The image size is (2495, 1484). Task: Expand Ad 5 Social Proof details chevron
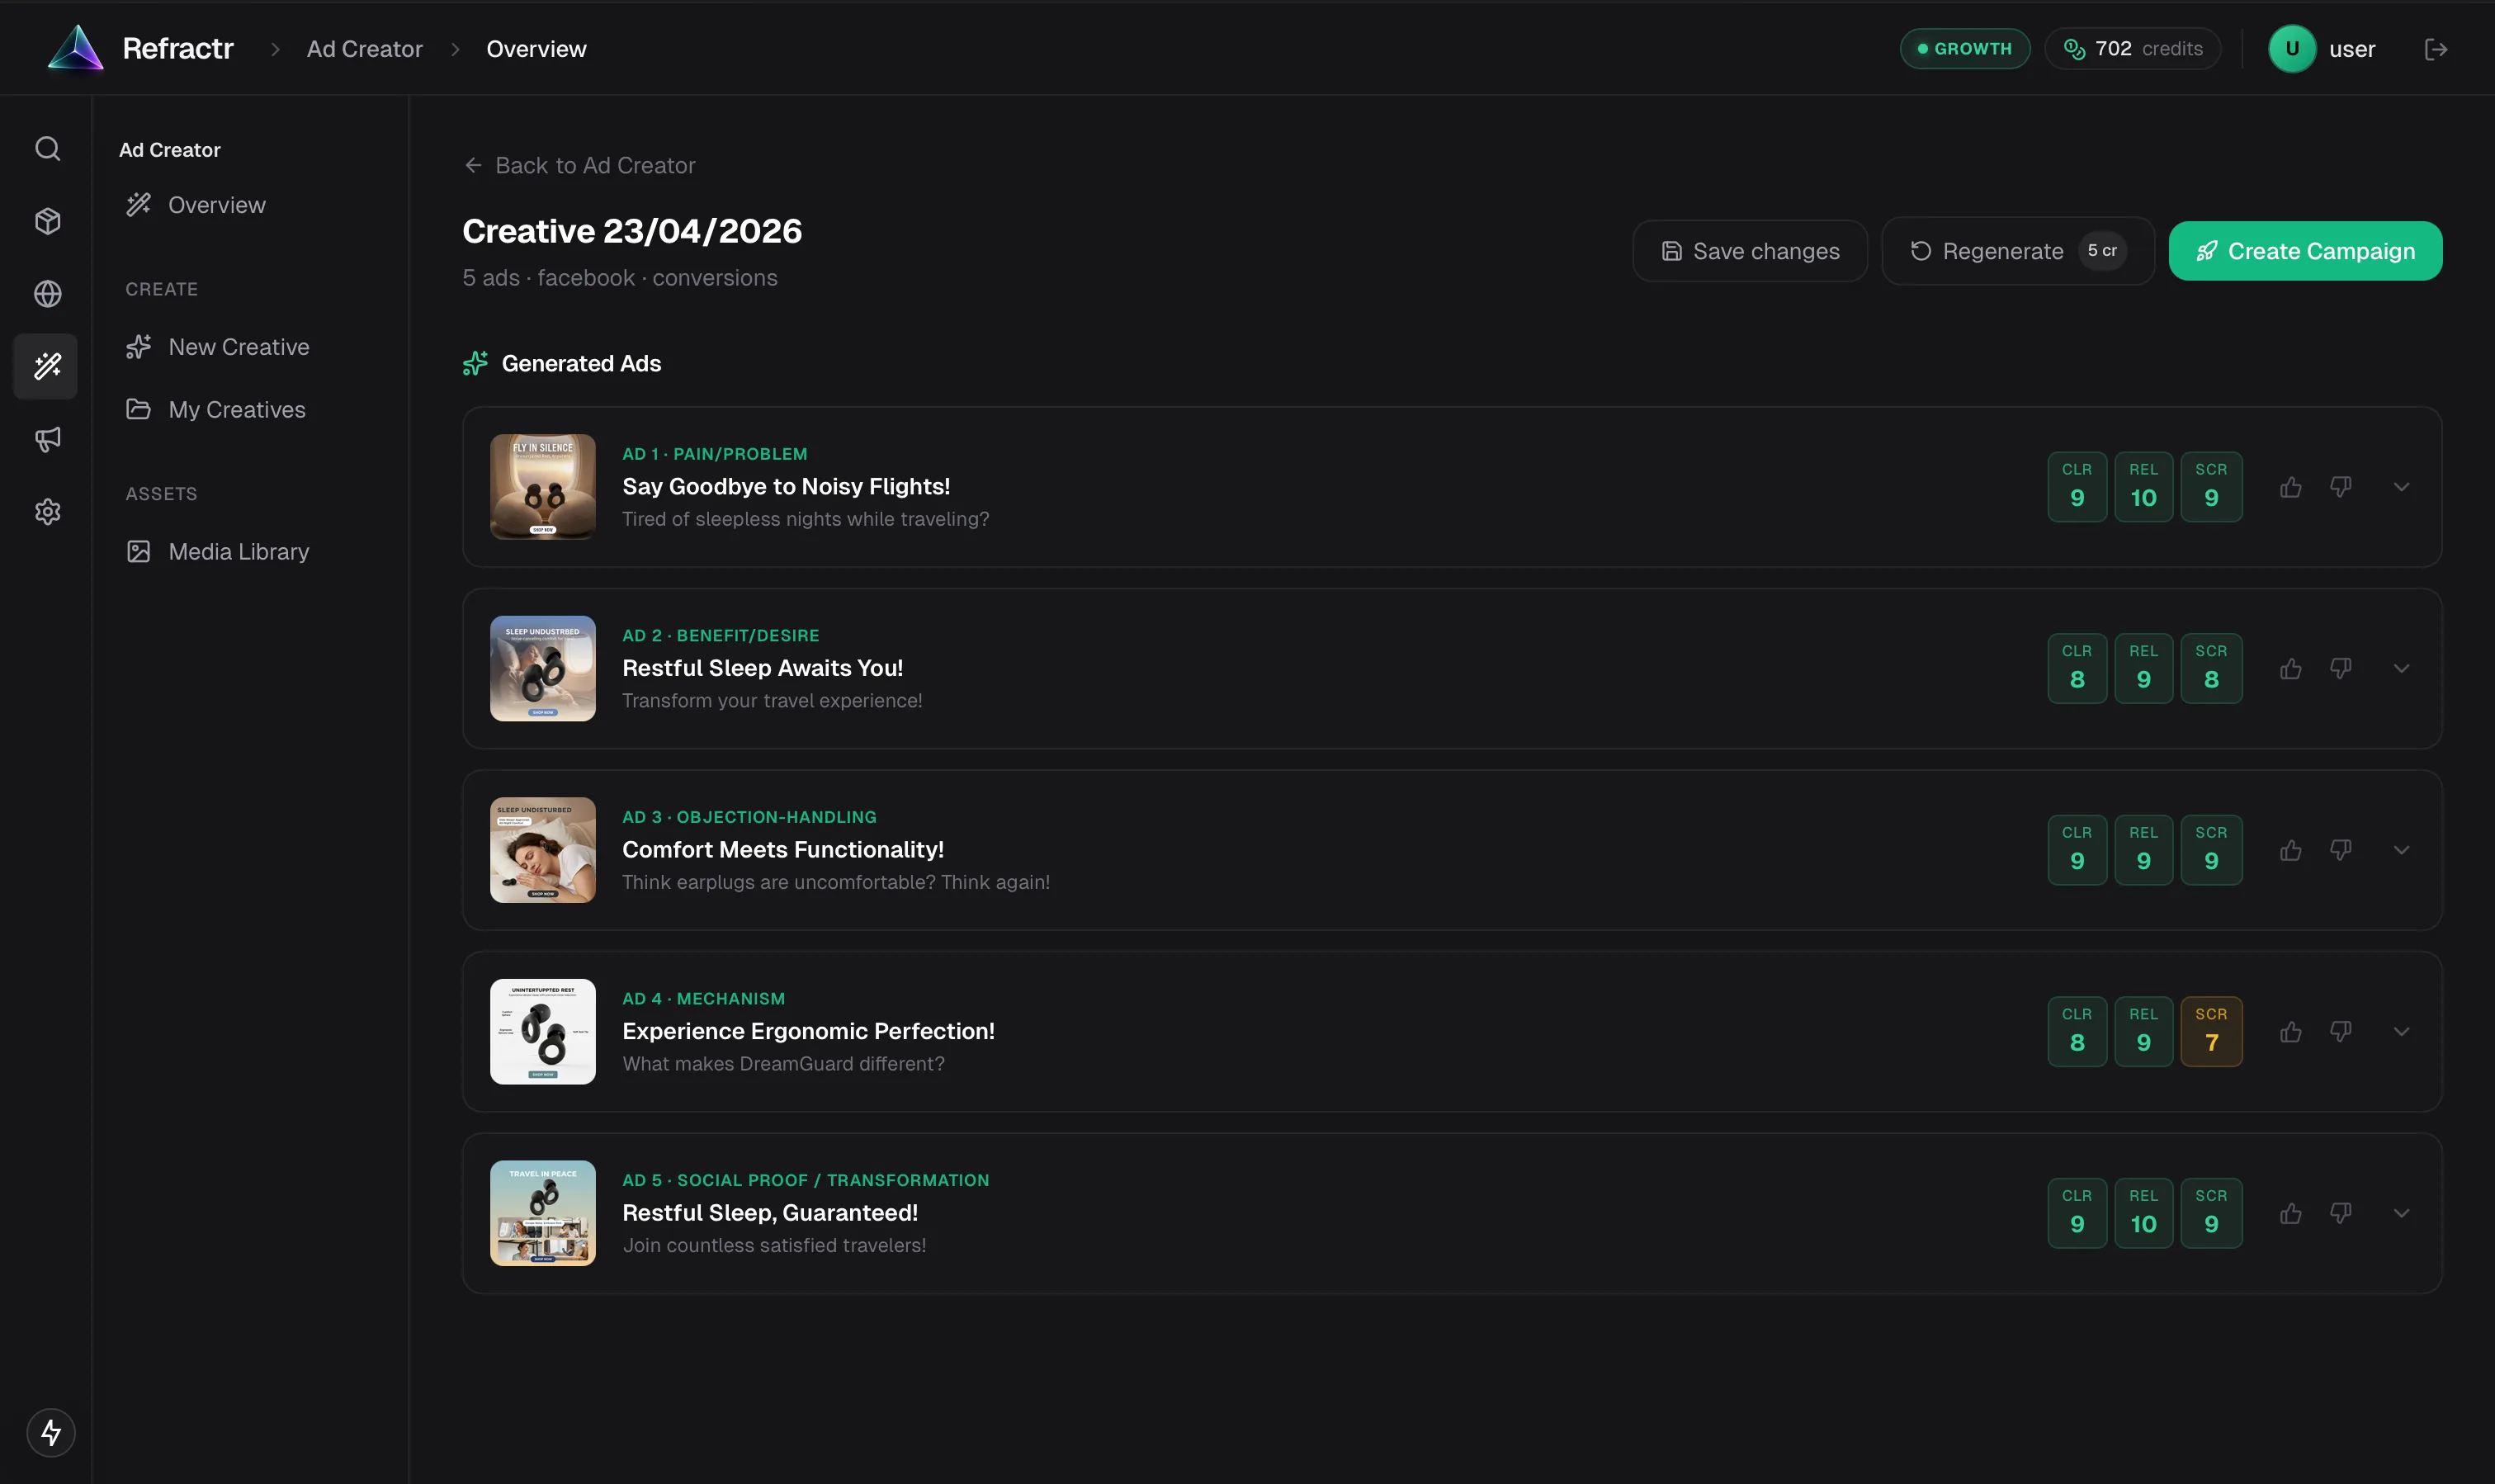pos(2401,1213)
